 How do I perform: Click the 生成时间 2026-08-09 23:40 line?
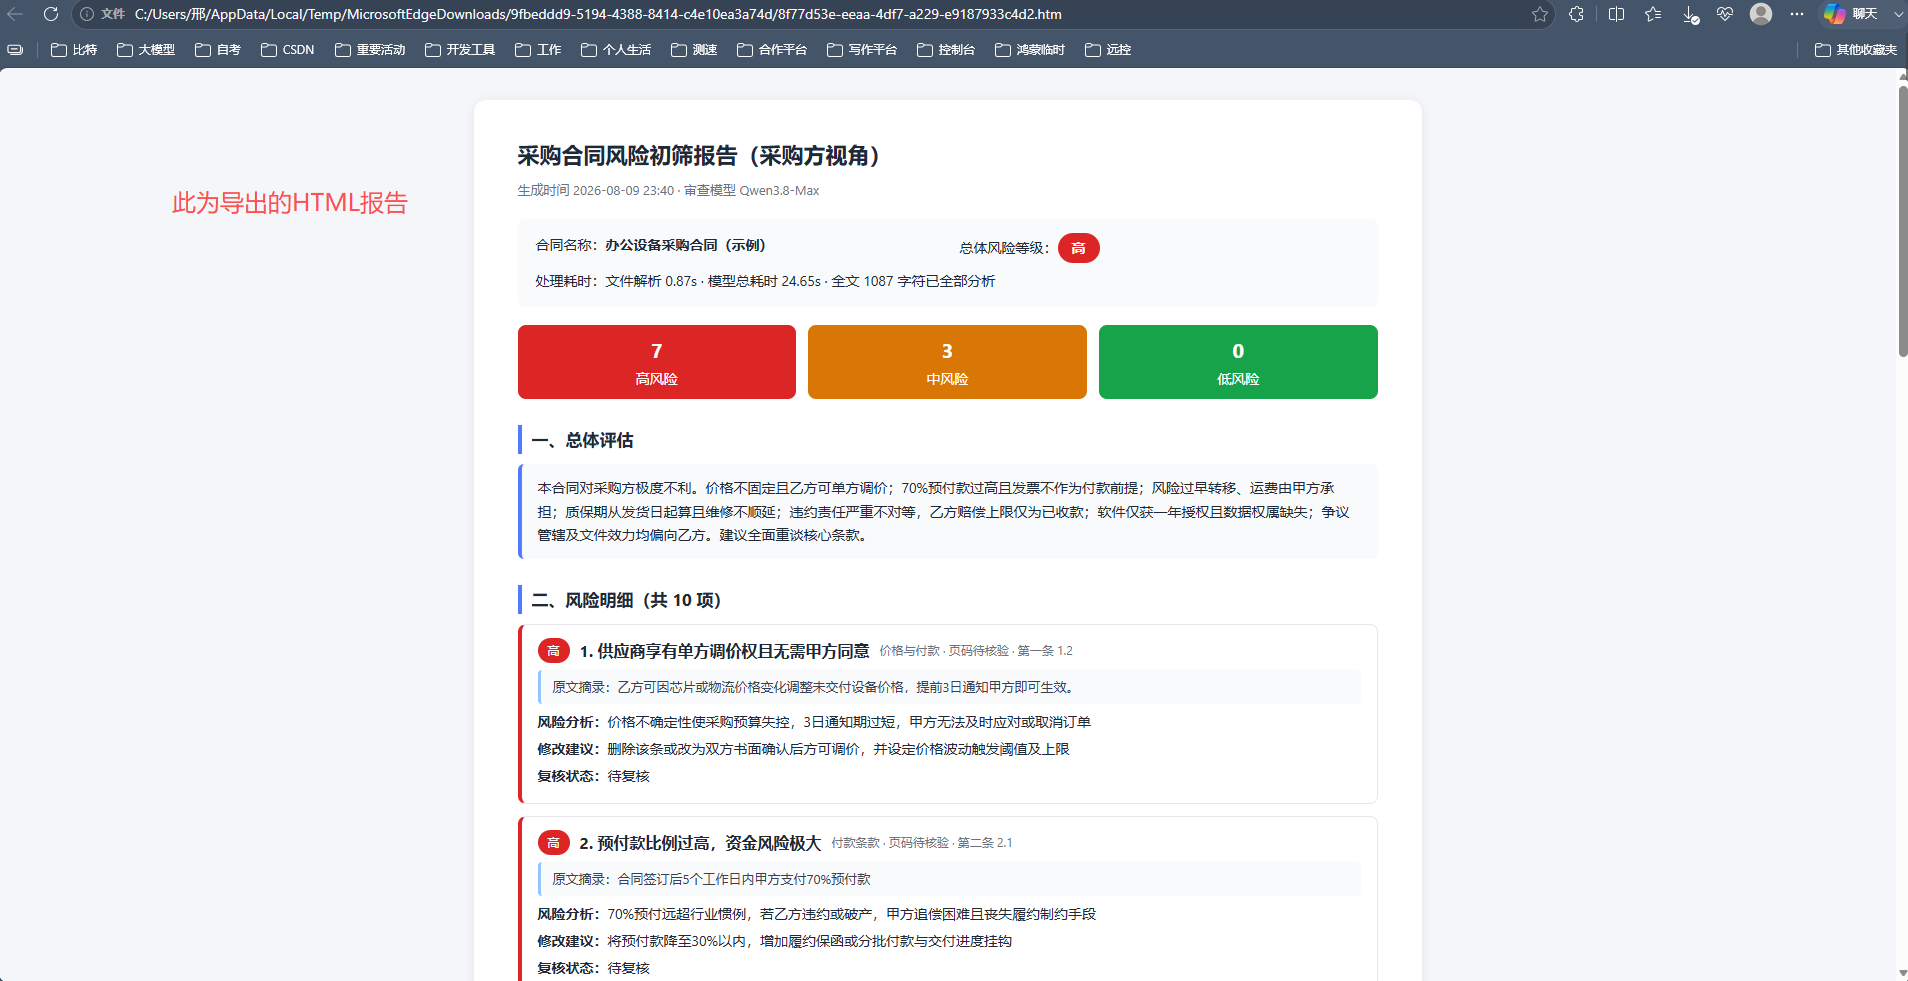click(668, 190)
